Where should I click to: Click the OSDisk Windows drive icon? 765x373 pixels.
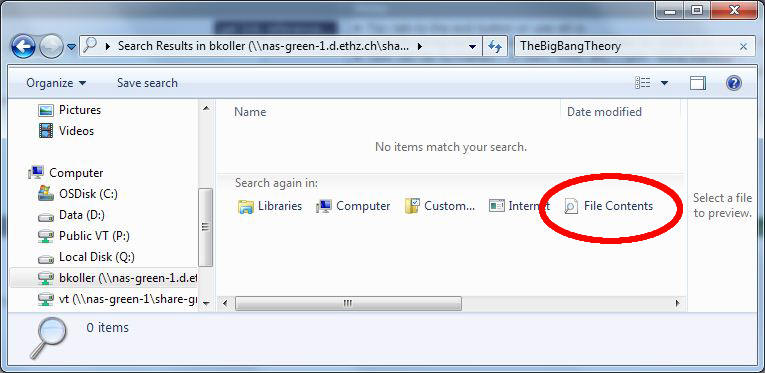[45, 194]
